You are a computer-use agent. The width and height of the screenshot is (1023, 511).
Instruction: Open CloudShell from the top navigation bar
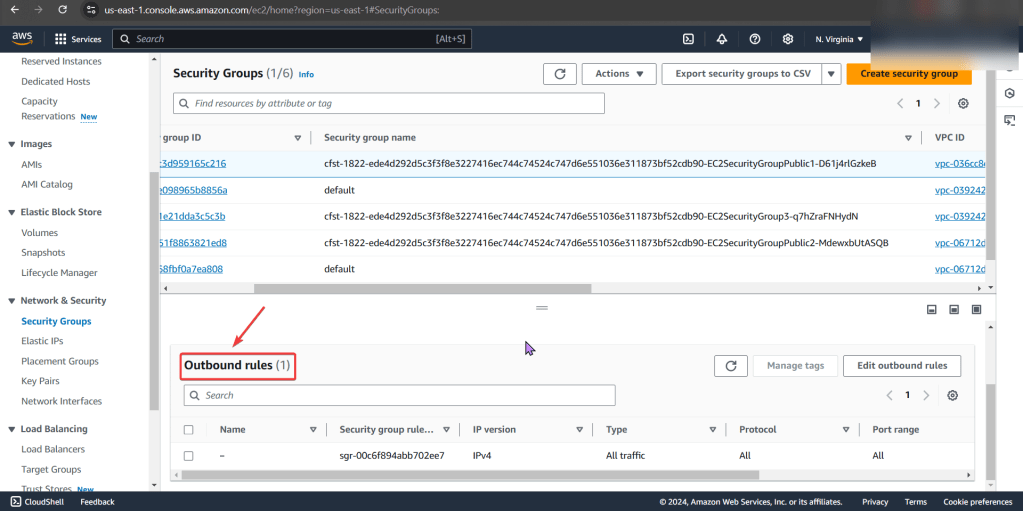pyautogui.click(x=689, y=39)
